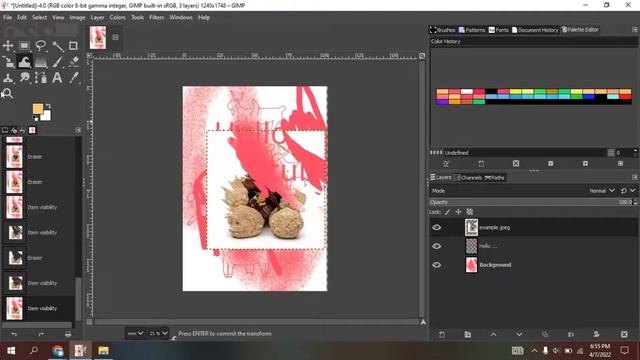Select the Crop tool
The height and width of the screenshot is (360, 640).
click(x=73, y=45)
